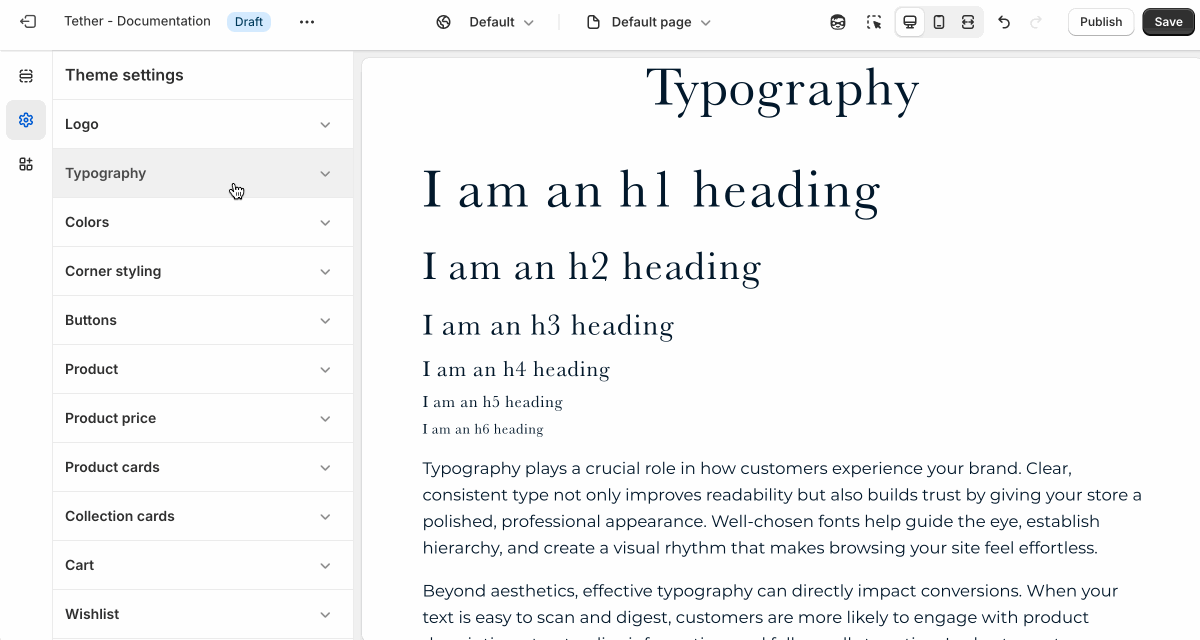1200x640 pixels.
Task: Select the Typography page title in preview
Action: (782, 90)
